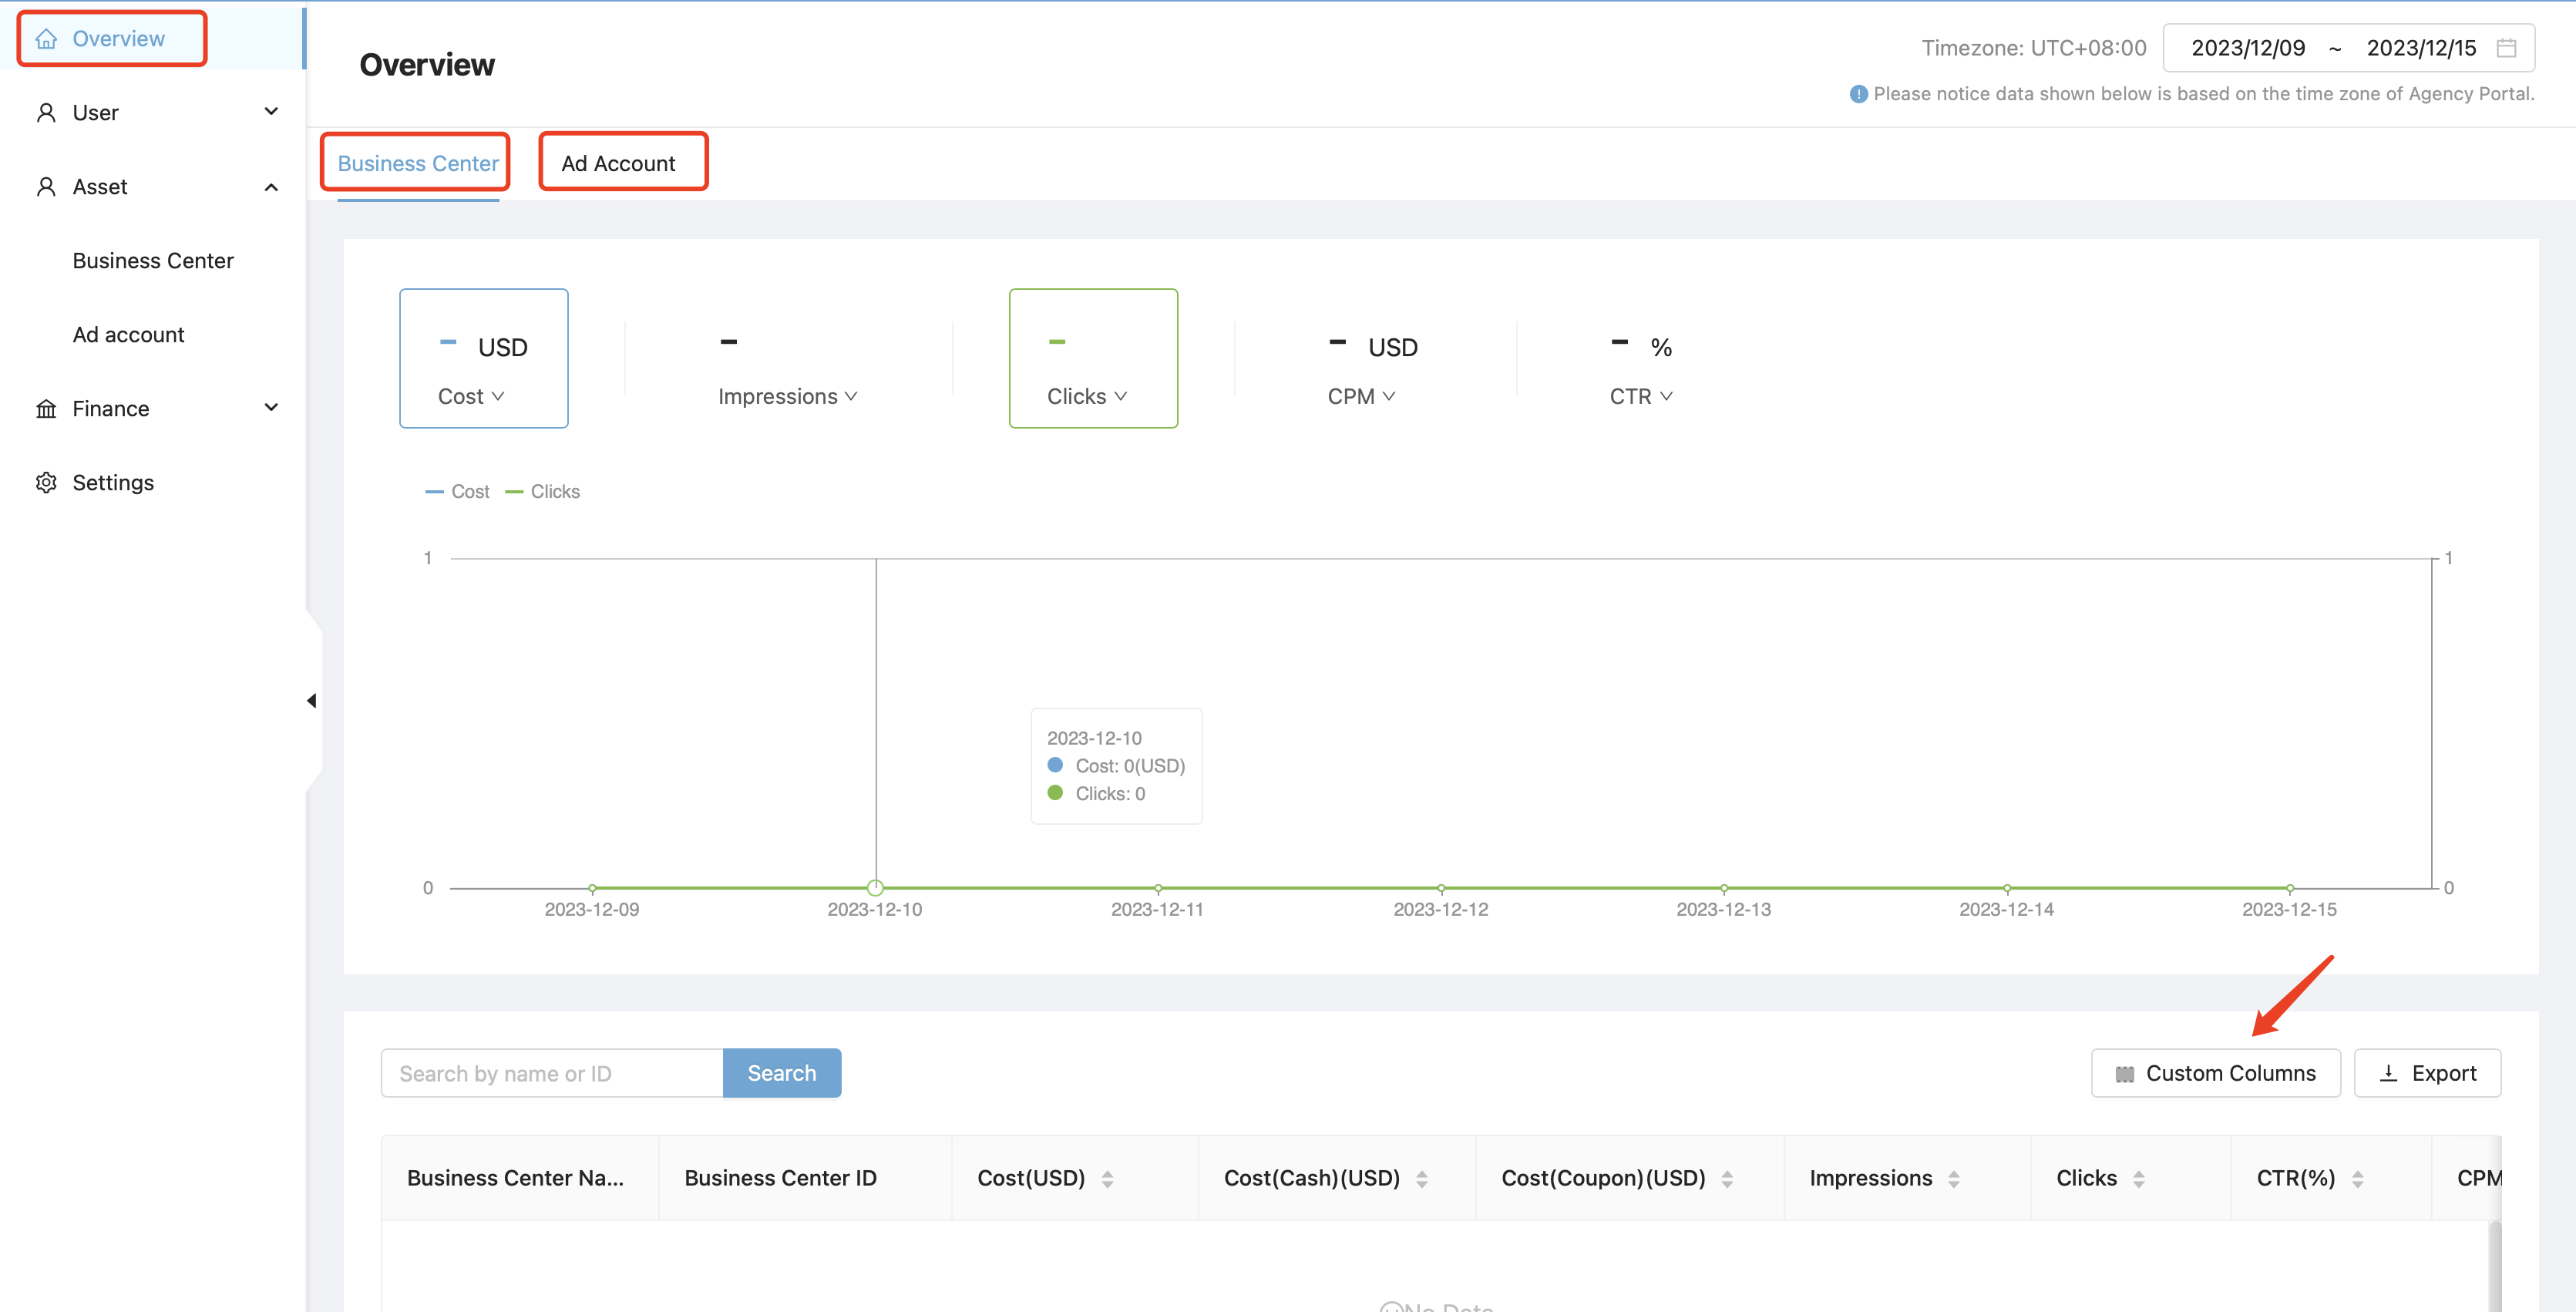This screenshot has height=1312, width=2576.
Task: Click the Finance bank building icon
Action: (x=46, y=409)
